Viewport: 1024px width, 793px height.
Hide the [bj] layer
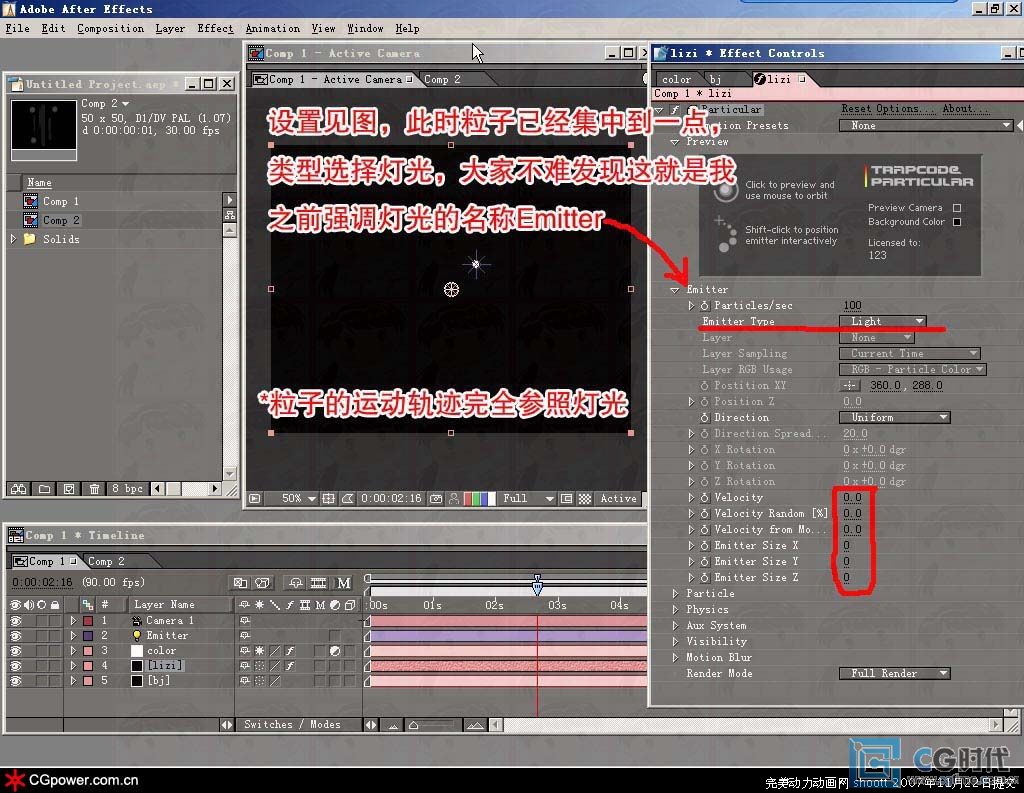tap(16, 681)
